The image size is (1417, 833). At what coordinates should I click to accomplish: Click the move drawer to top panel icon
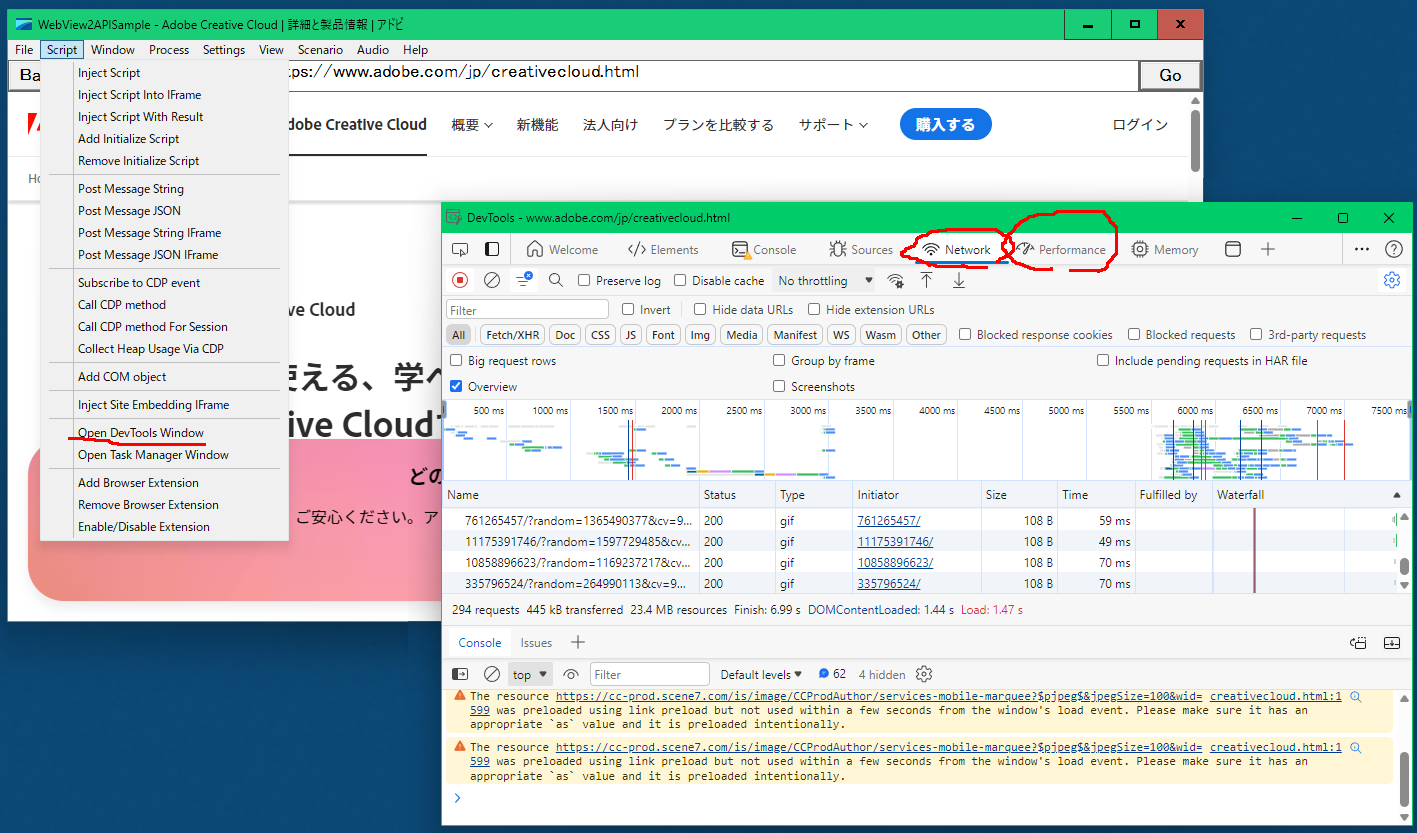click(x=1358, y=643)
